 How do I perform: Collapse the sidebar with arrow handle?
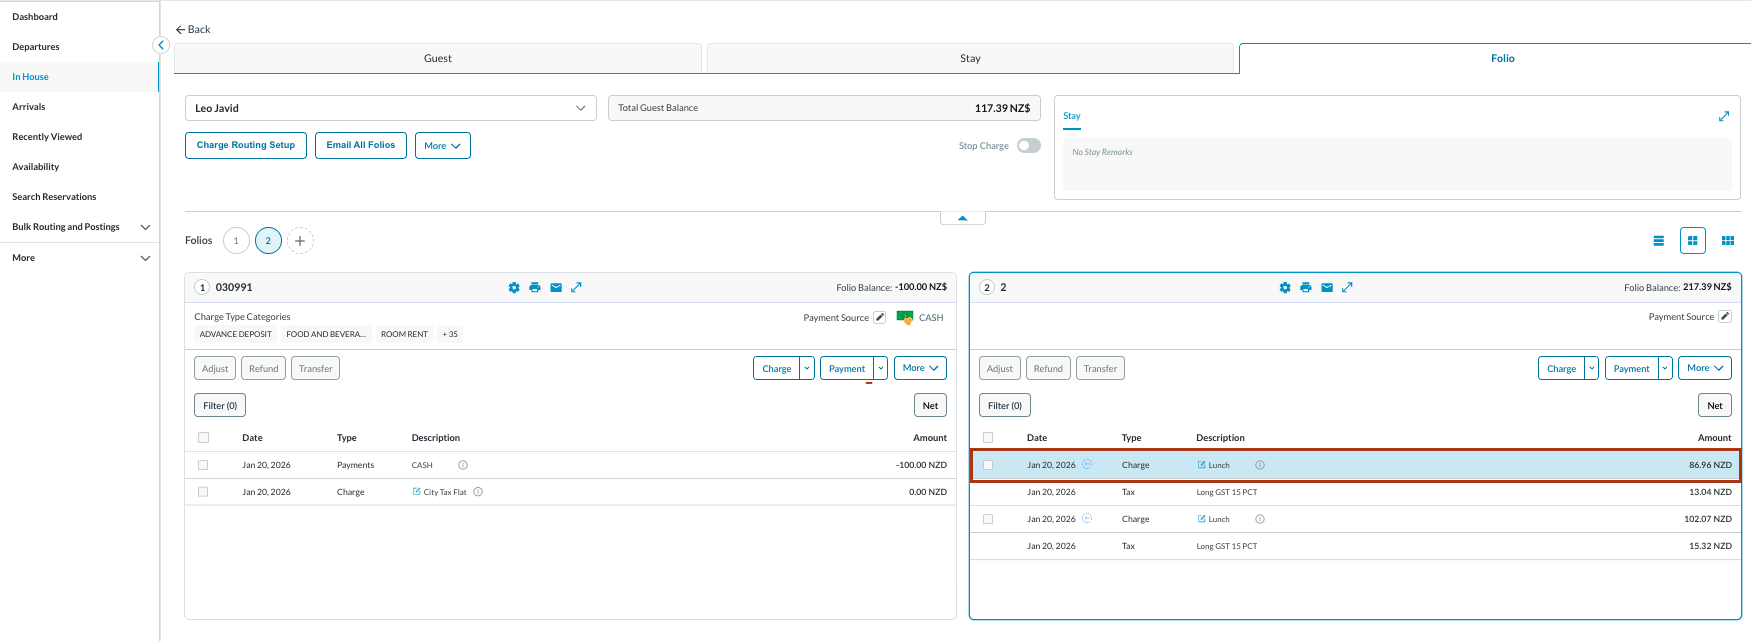[160, 45]
